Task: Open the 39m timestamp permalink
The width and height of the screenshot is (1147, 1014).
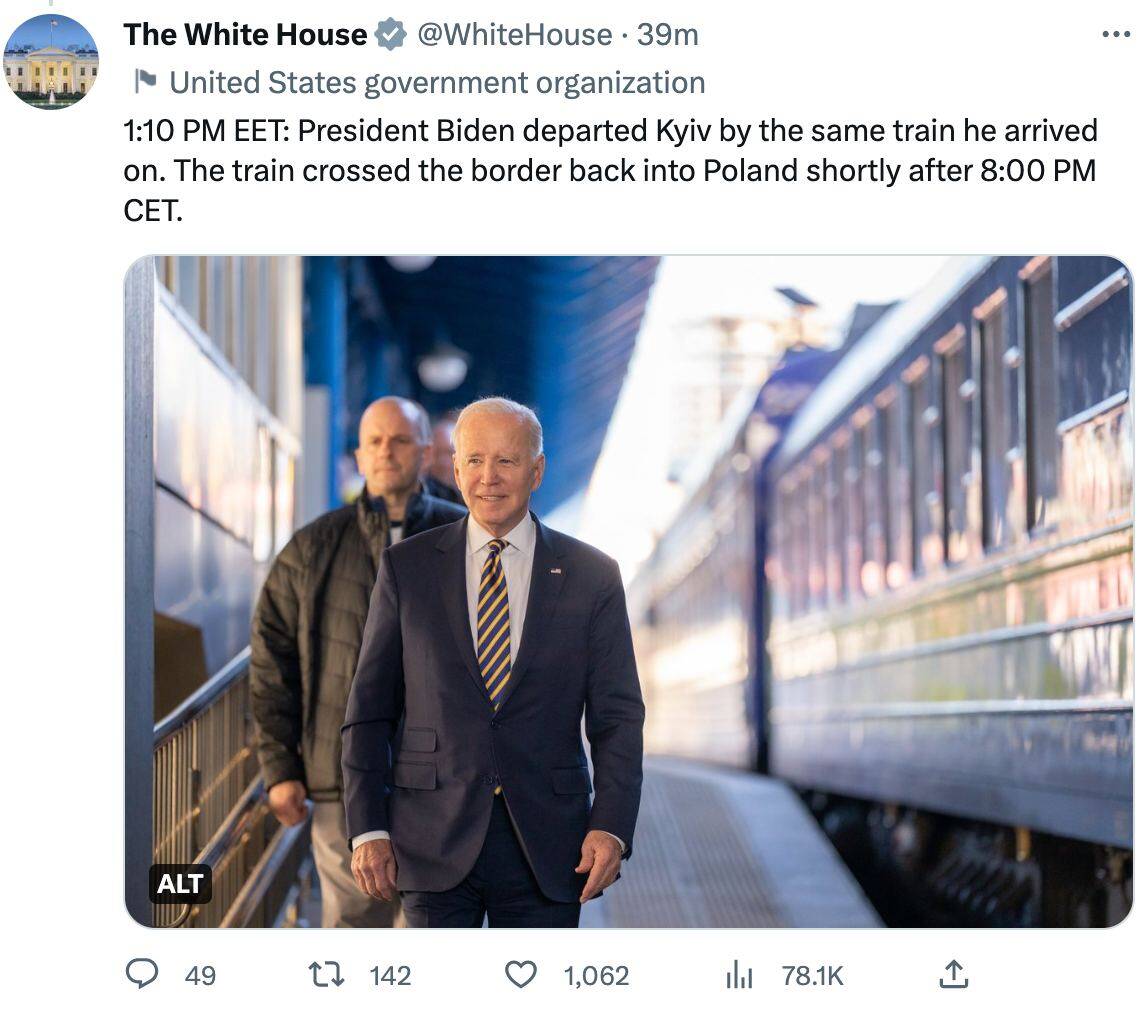Action: [668, 35]
